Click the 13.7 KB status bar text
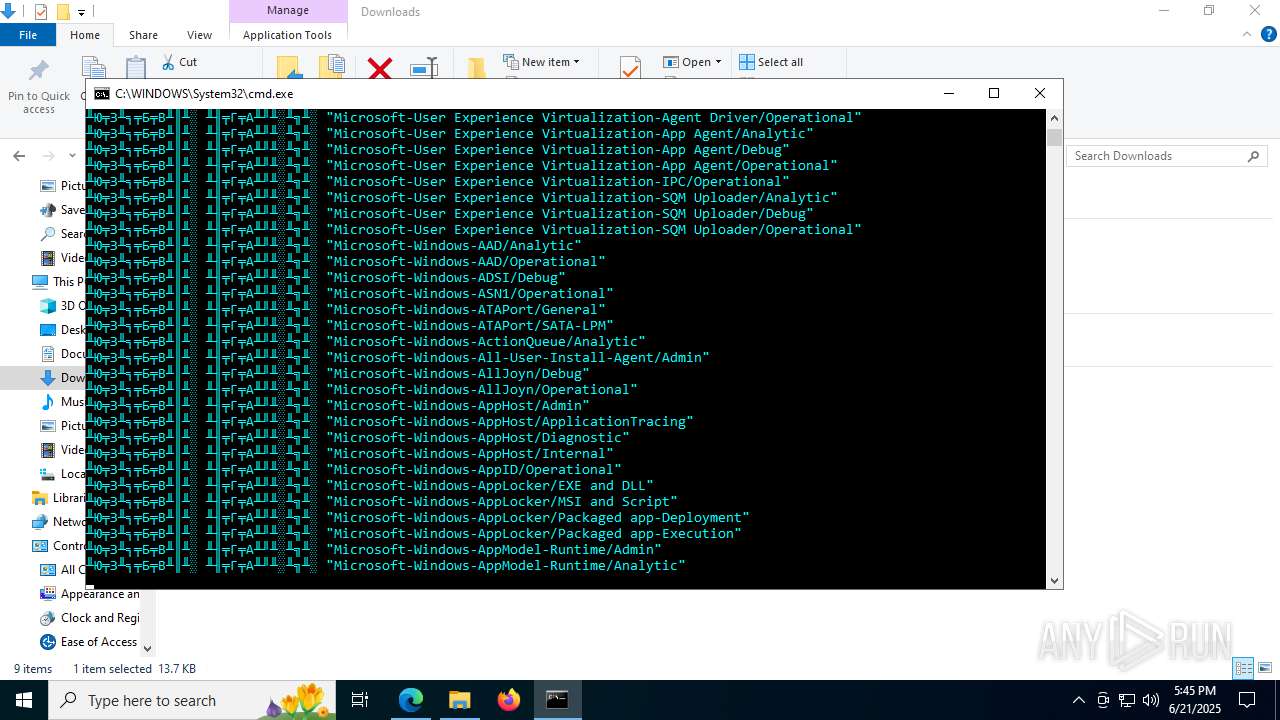 [x=177, y=669]
